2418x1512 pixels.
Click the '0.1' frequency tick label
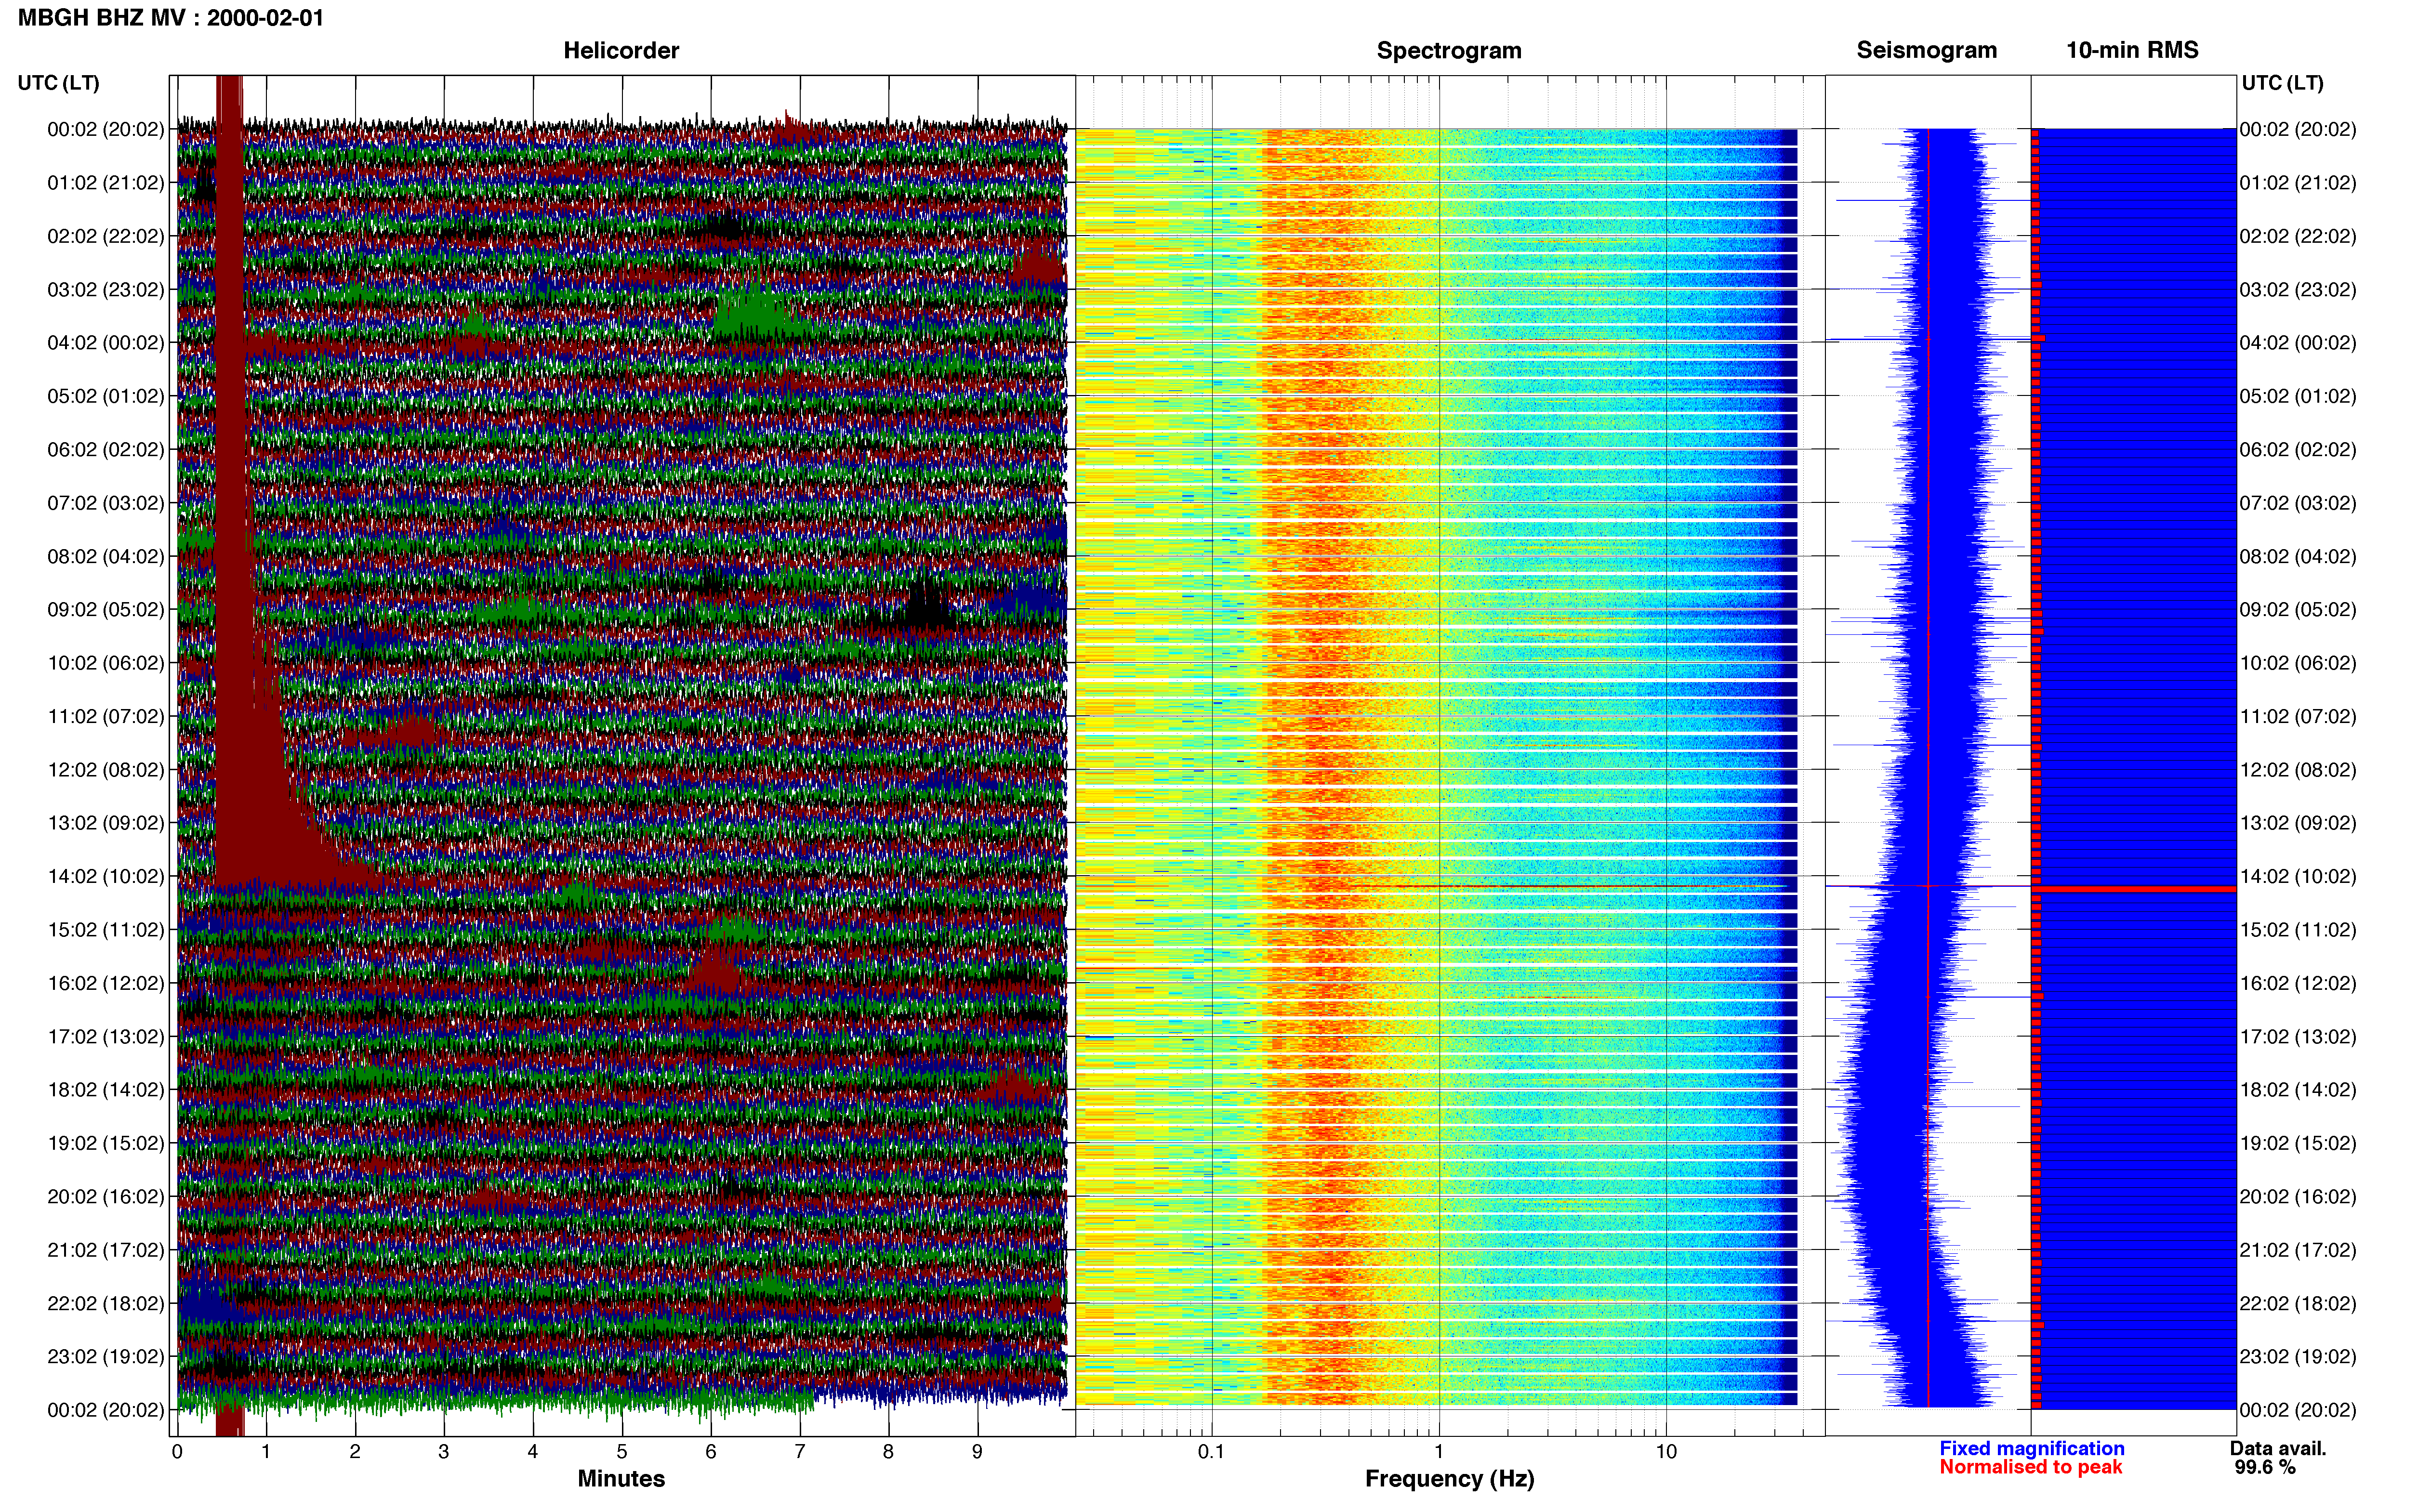[x=1211, y=1452]
